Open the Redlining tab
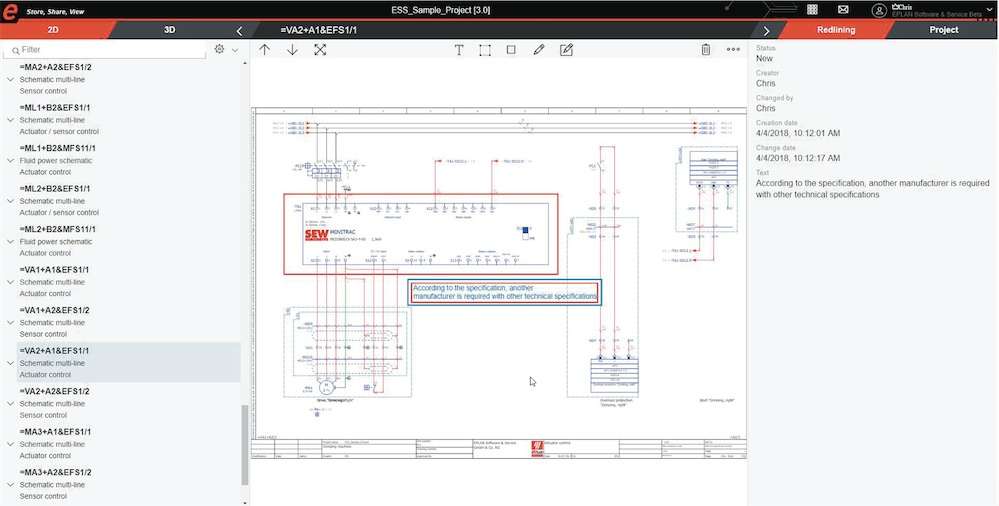This screenshot has height=506, width=999. tap(833, 30)
